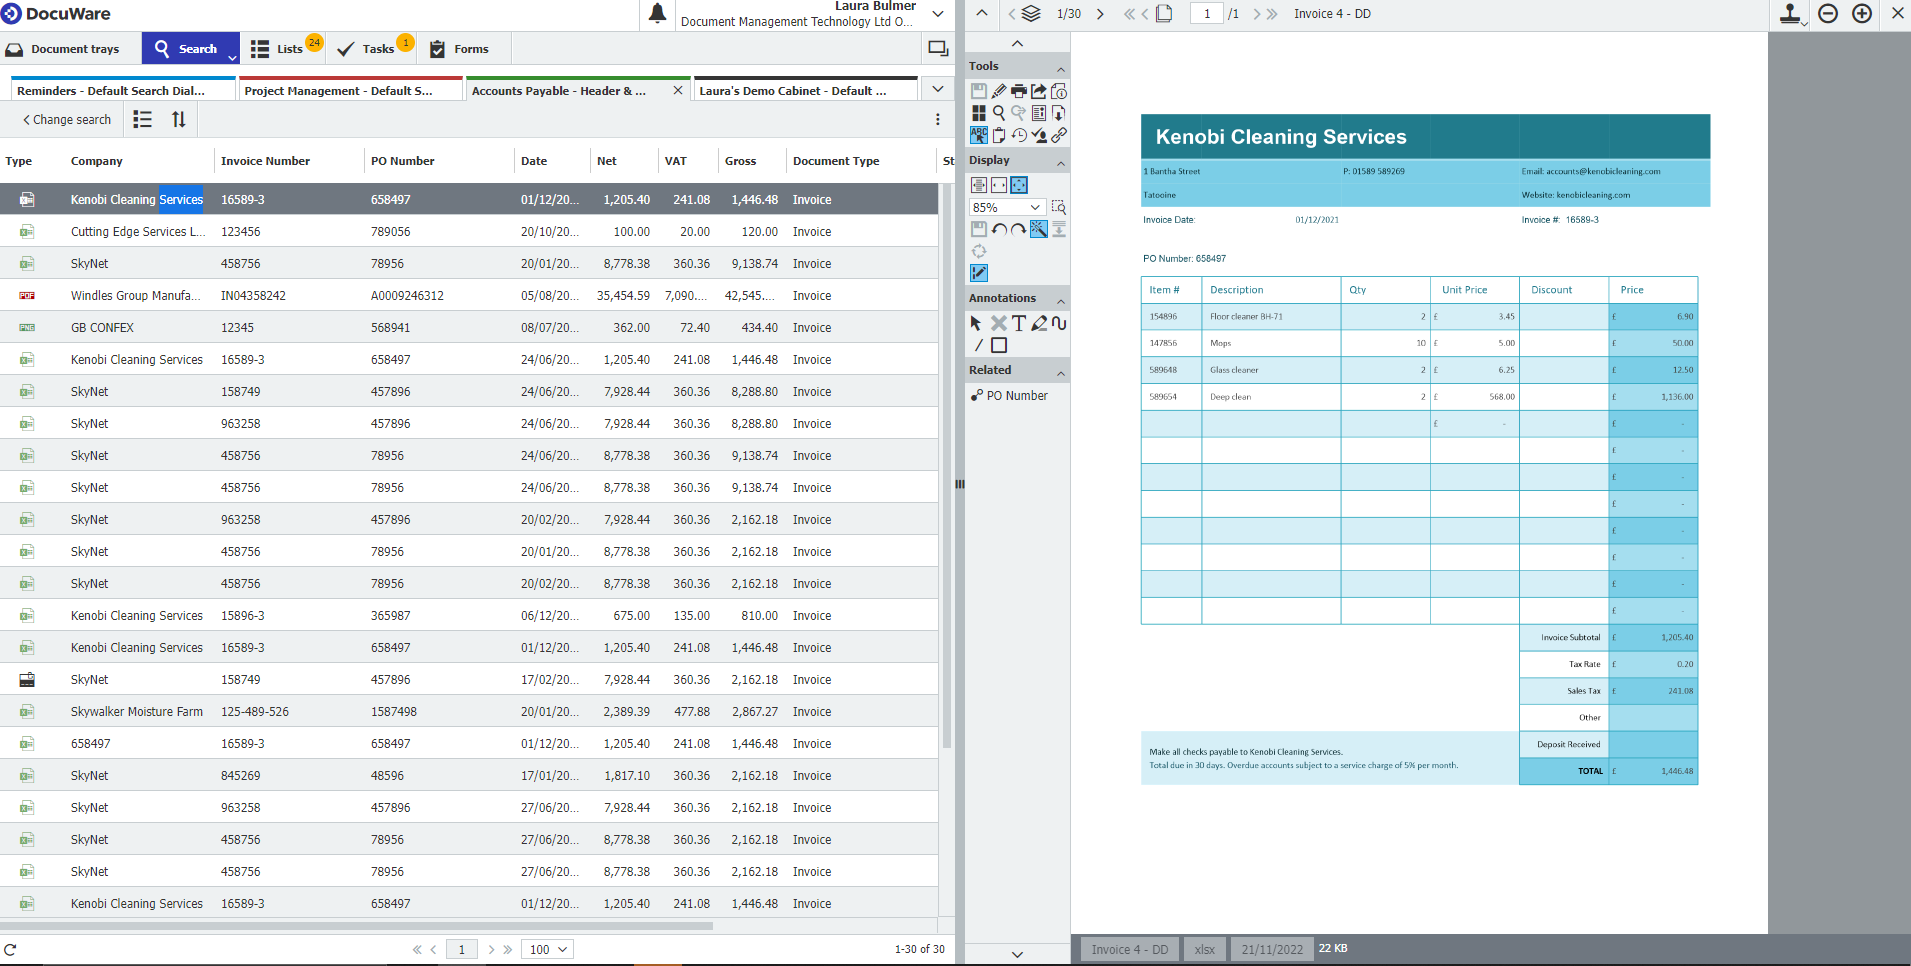Screen dimensions: 1911x966
Task: Click the notification bell icon
Action: click(x=657, y=14)
